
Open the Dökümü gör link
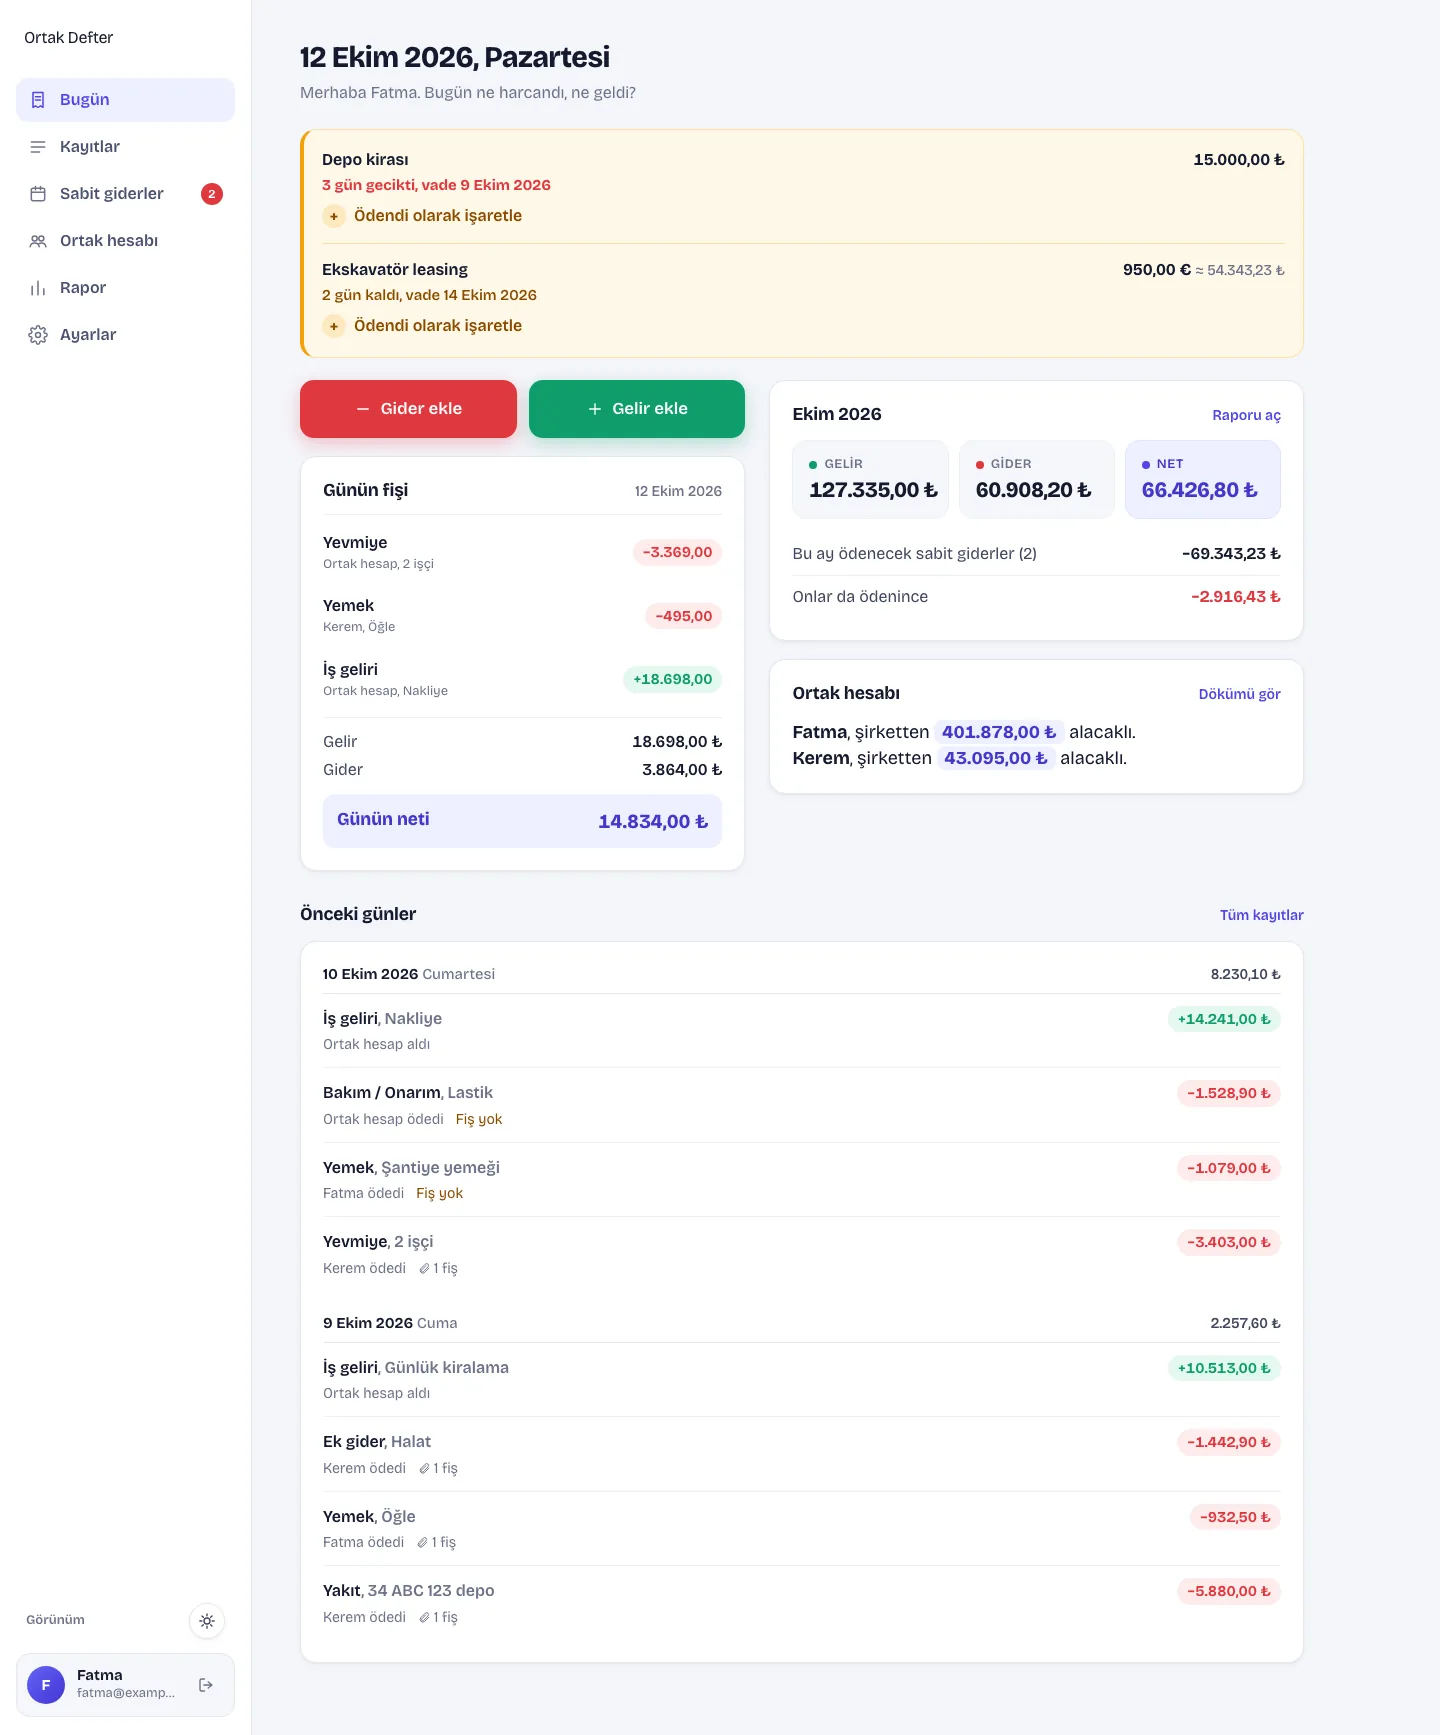click(x=1239, y=694)
